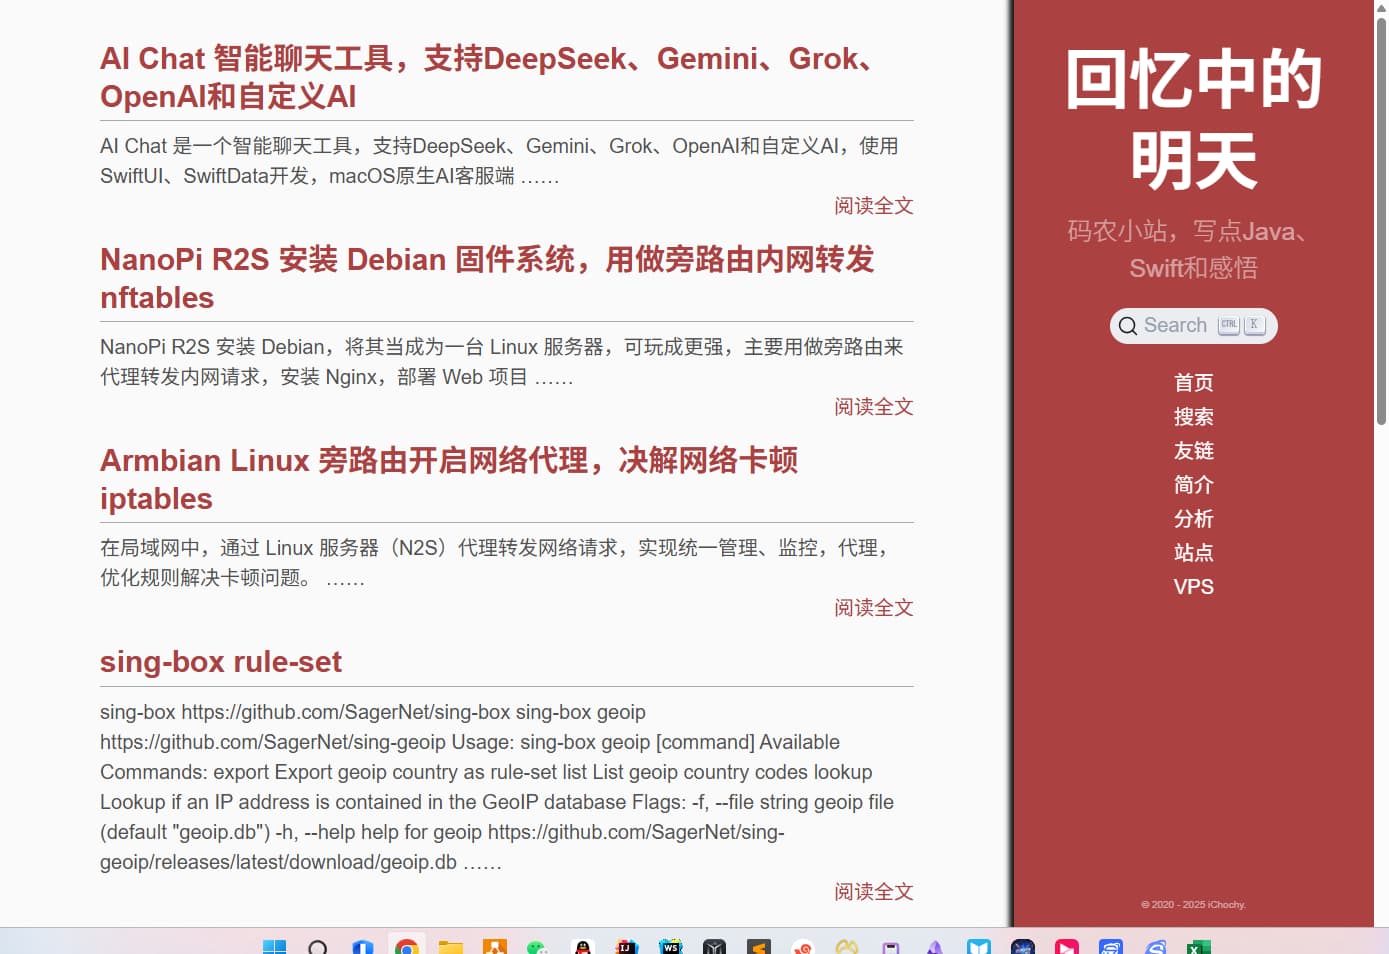This screenshot has height=954, width=1389.
Task: Click the magnifier icon in Search box
Action: pyautogui.click(x=1127, y=326)
